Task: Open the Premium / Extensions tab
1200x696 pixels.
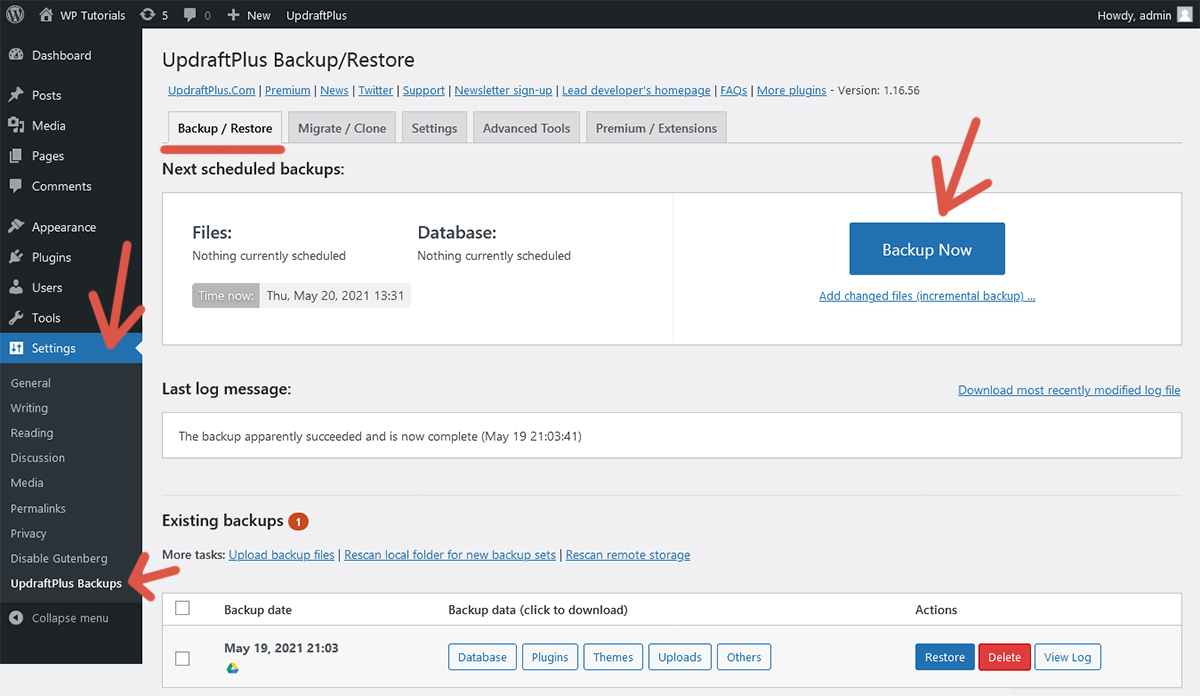Action: coord(656,128)
